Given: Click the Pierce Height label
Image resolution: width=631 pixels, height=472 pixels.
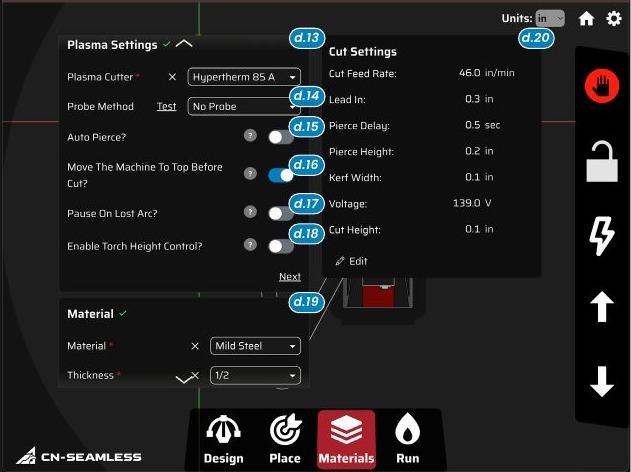Looking at the screenshot, I should 361,152.
